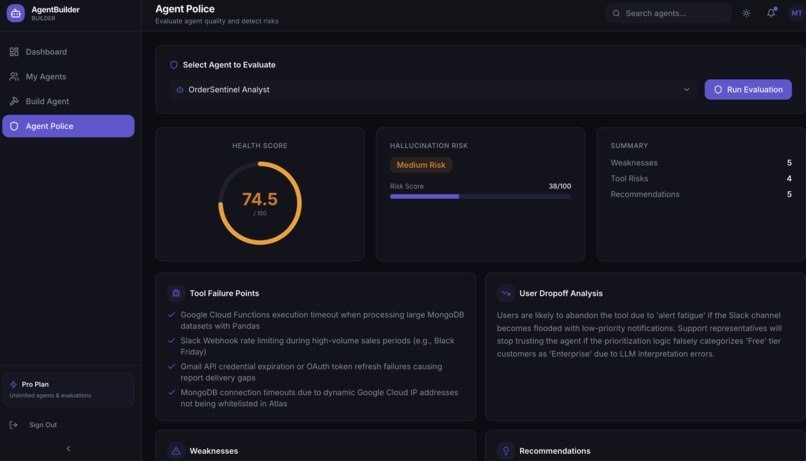Click in the Search agents field

668,13
